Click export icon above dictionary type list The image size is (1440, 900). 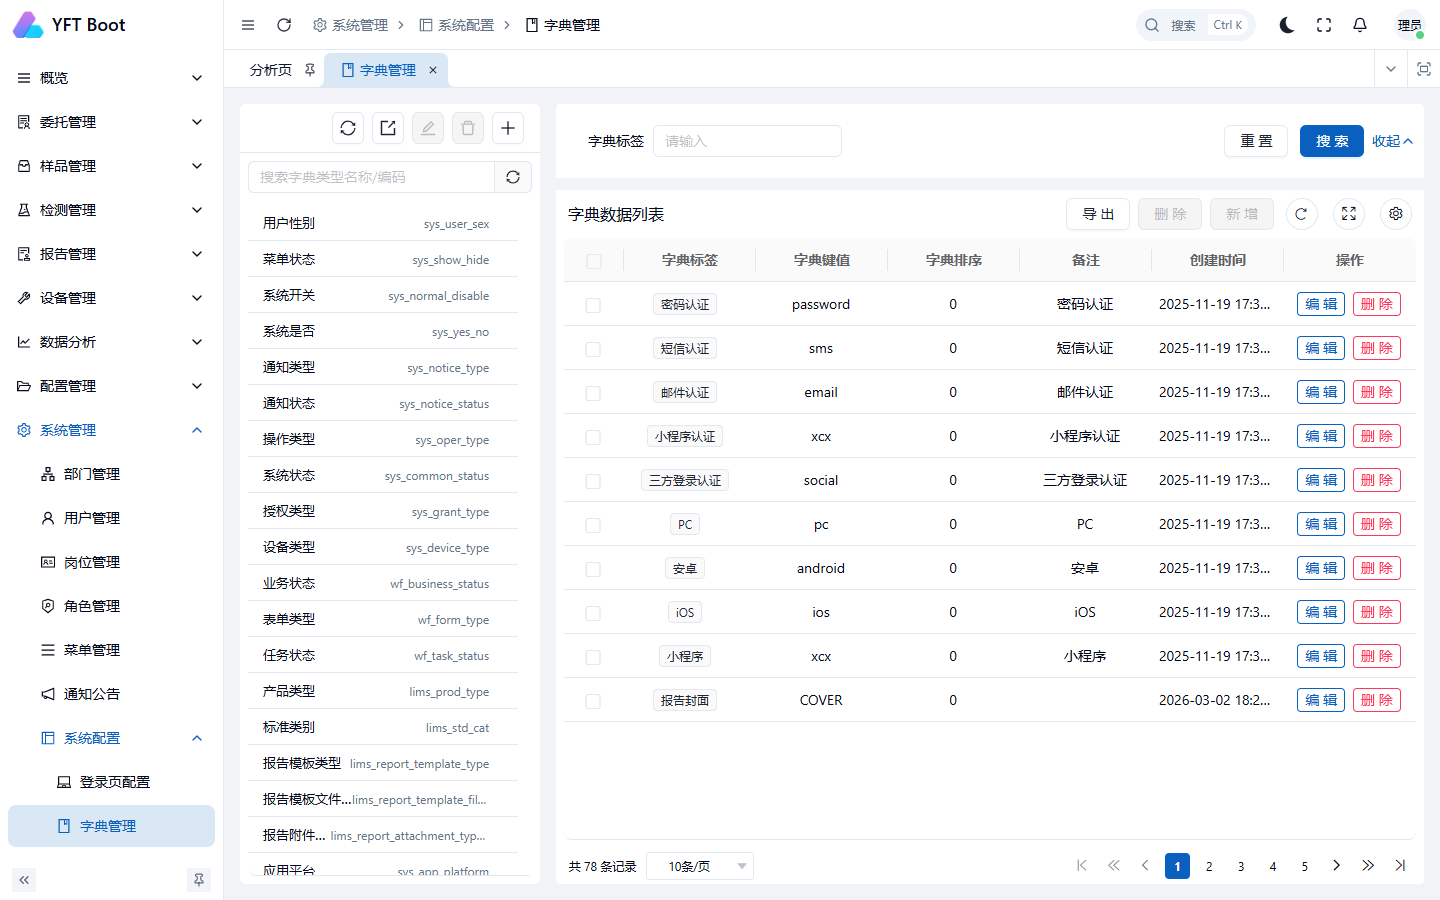tap(388, 128)
